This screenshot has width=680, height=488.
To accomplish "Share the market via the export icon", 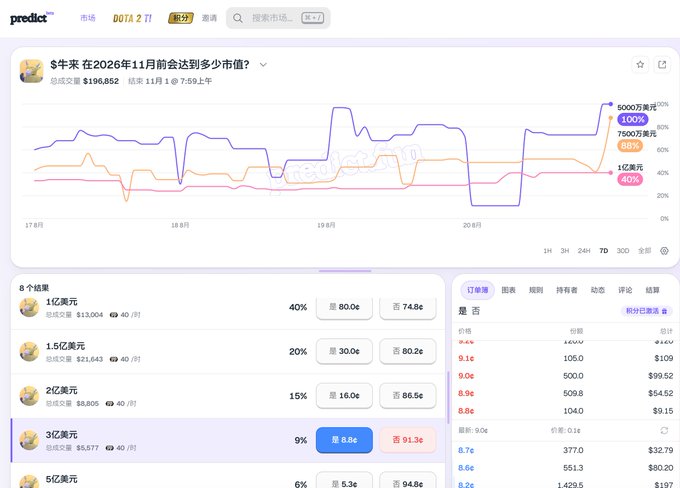I will coord(662,65).
